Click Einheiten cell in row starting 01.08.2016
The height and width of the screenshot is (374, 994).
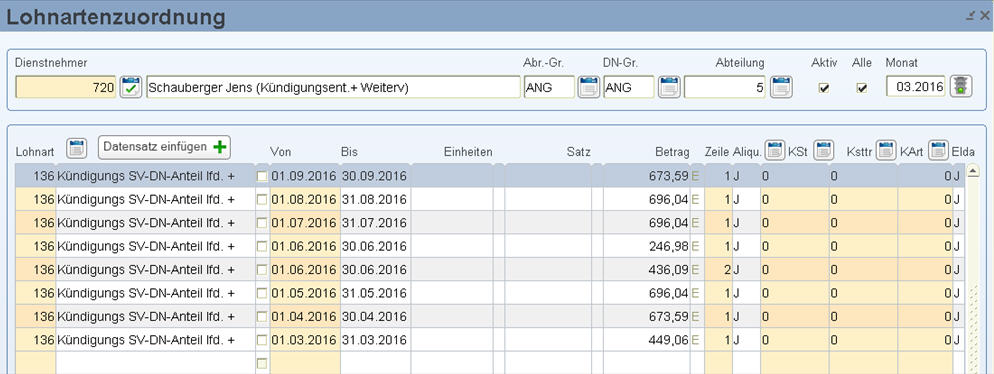(452, 200)
